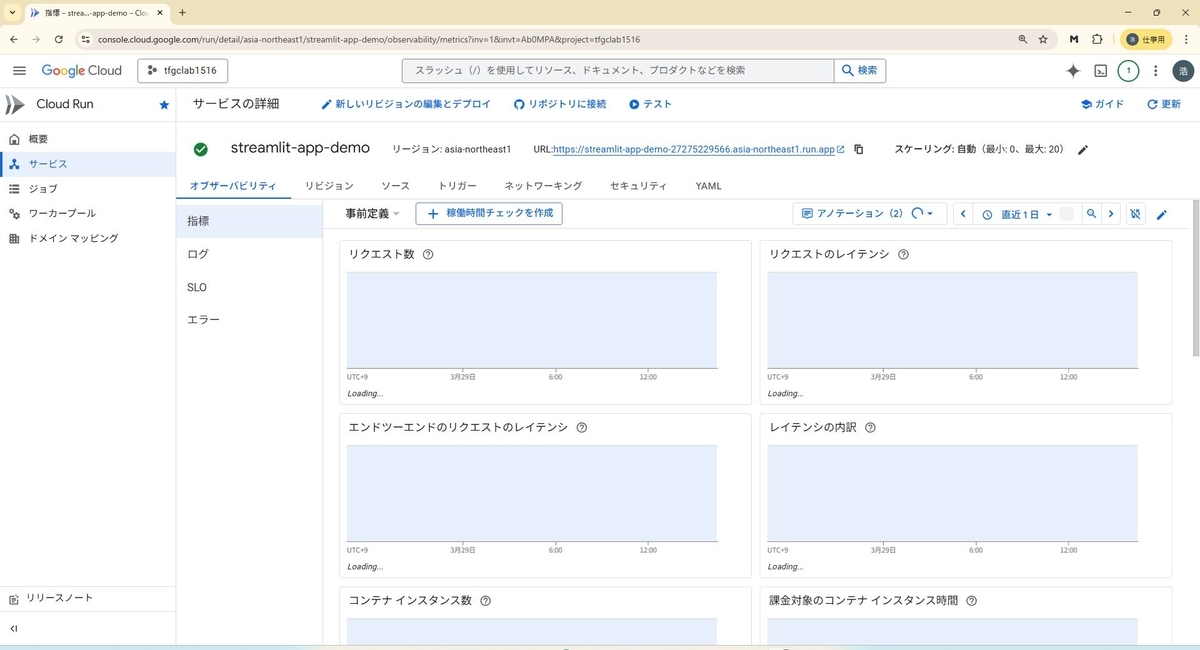1200x650 pixels.
Task: Toggle the auto-refresh off icon
Action: click(1135, 214)
